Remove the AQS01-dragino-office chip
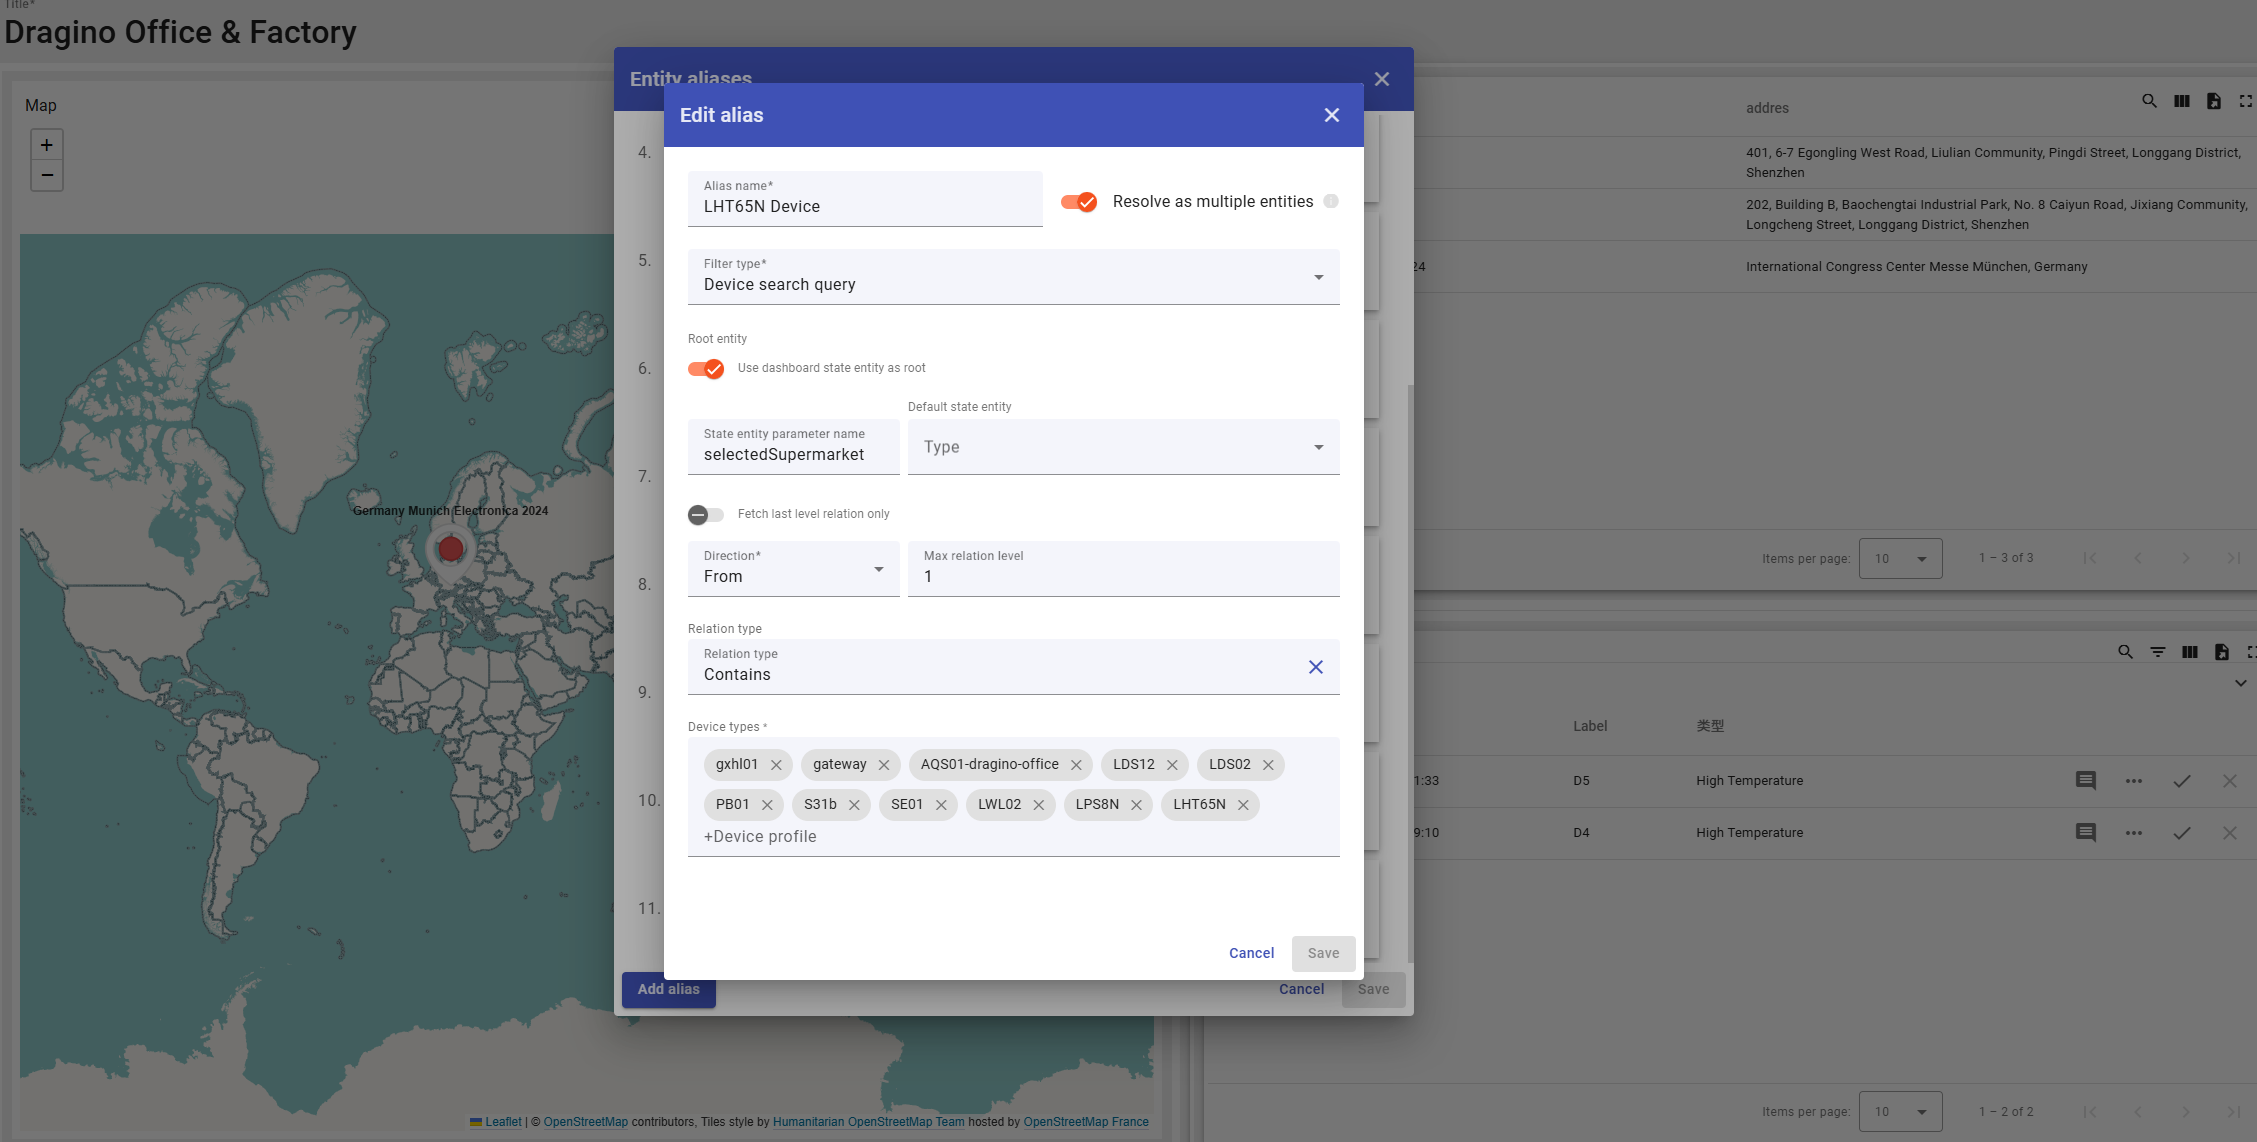The height and width of the screenshot is (1142, 2257). [x=1076, y=765]
